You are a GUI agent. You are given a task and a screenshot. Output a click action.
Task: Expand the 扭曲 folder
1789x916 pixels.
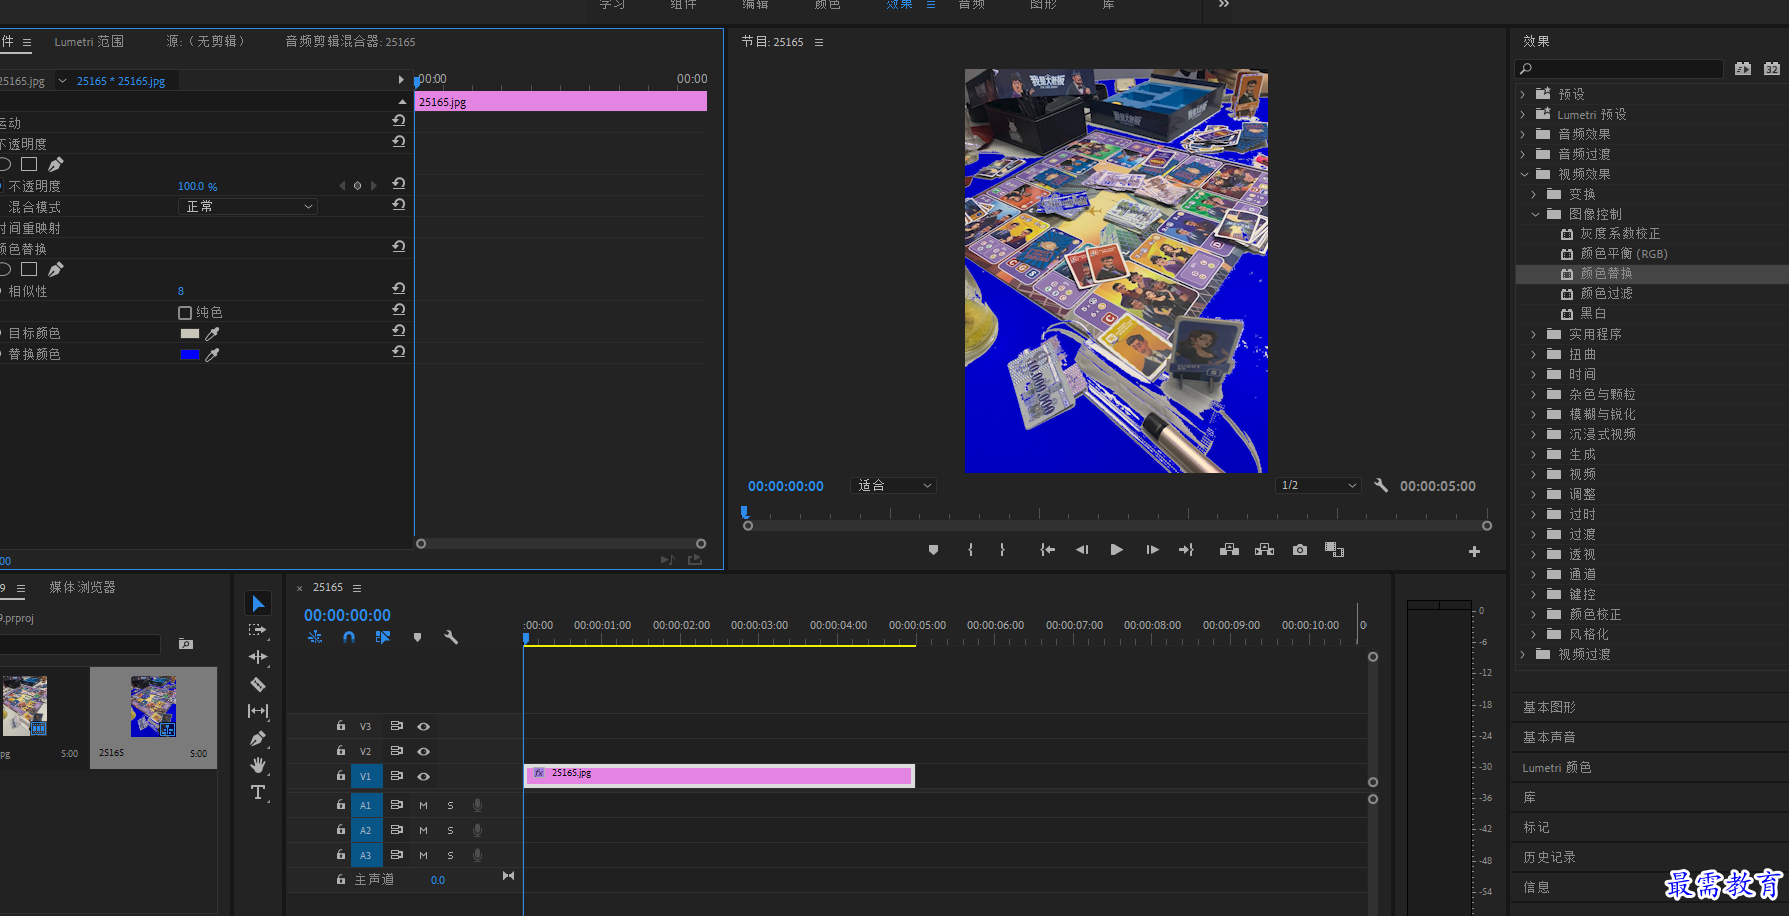click(1534, 354)
